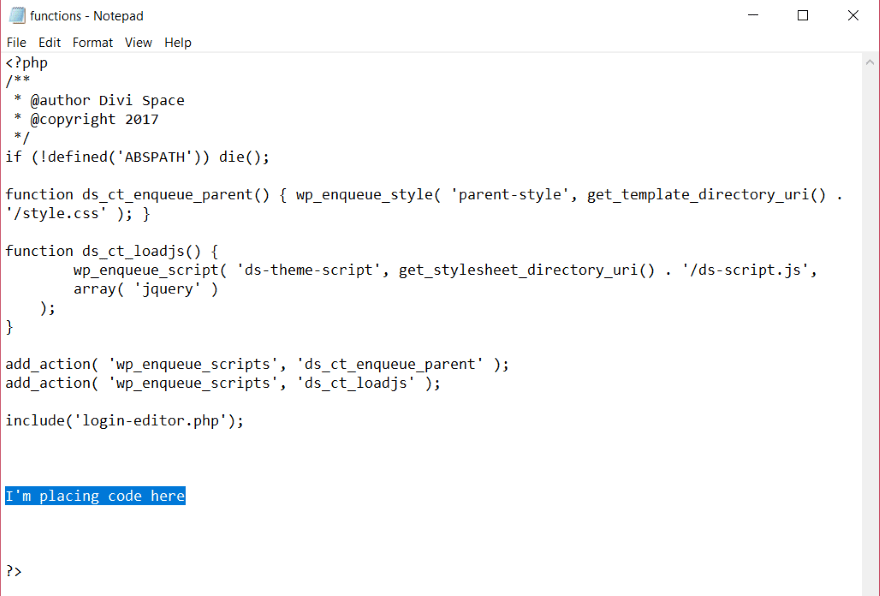Open the View menu
The width and height of the screenshot is (880, 596).
[x=139, y=42]
